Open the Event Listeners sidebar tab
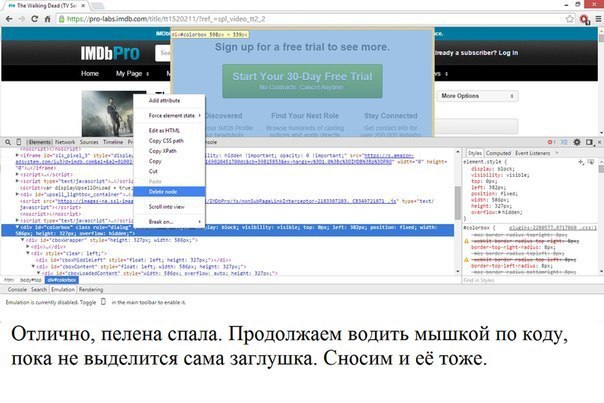Image resolution: width=604 pixels, height=403 pixels. click(x=532, y=153)
